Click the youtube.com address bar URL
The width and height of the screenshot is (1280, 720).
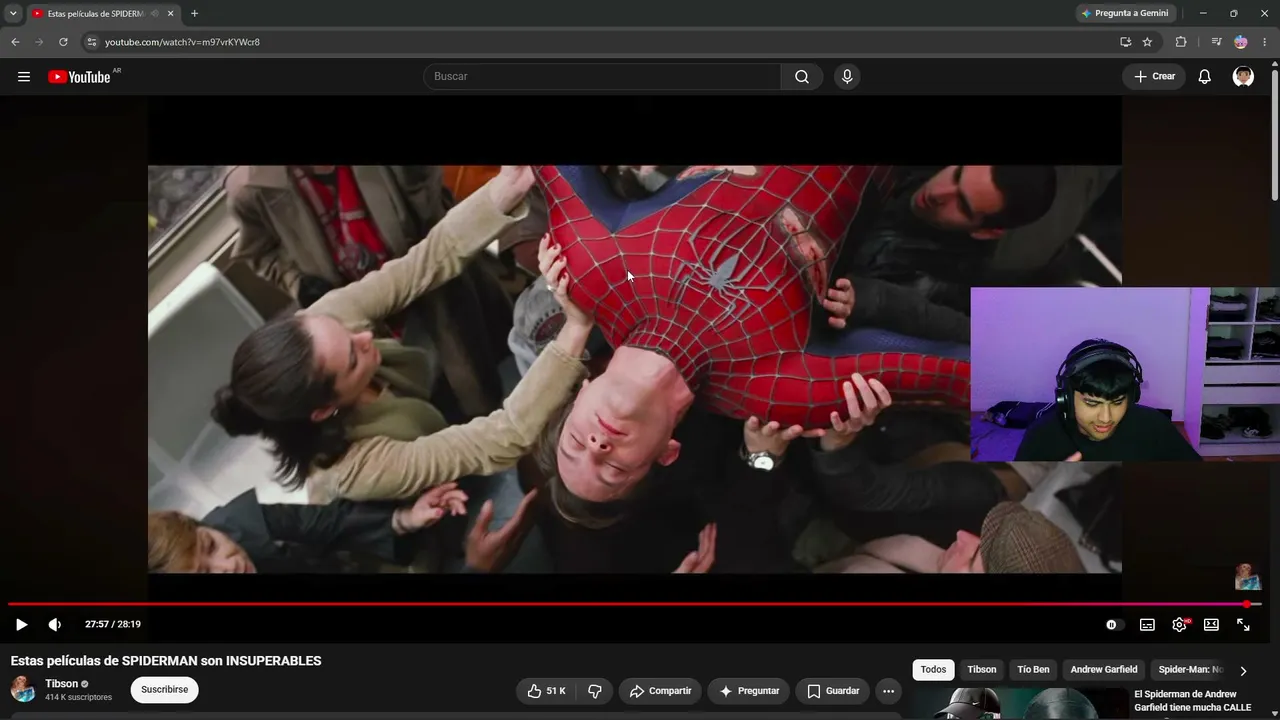(182, 42)
